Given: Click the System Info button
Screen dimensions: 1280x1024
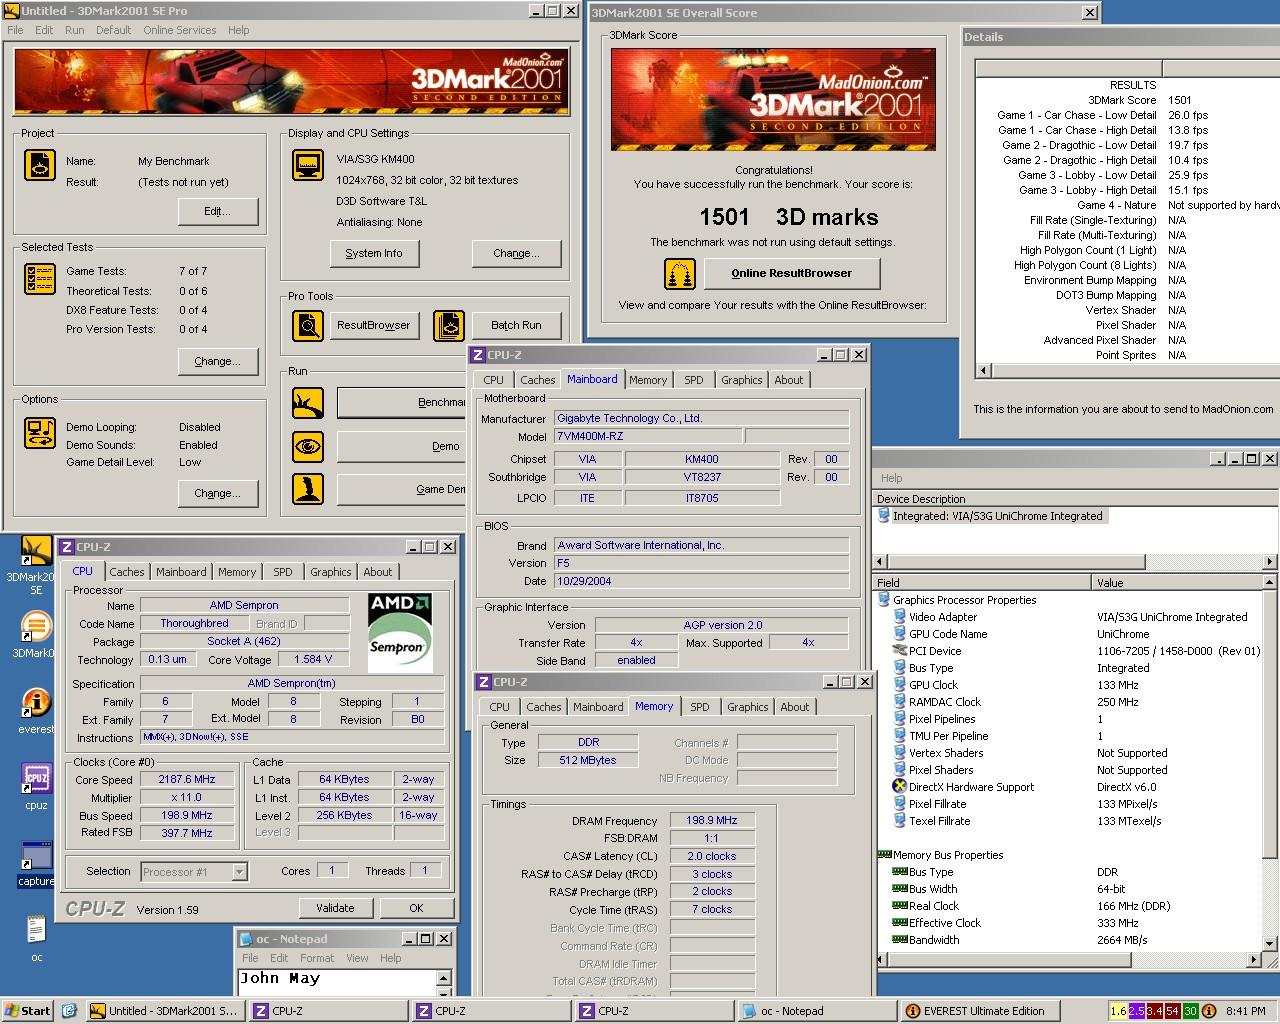Looking at the screenshot, I should pos(374,253).
